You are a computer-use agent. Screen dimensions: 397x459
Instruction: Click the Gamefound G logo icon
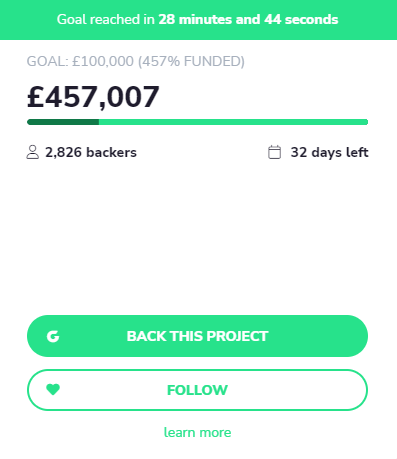53,336
